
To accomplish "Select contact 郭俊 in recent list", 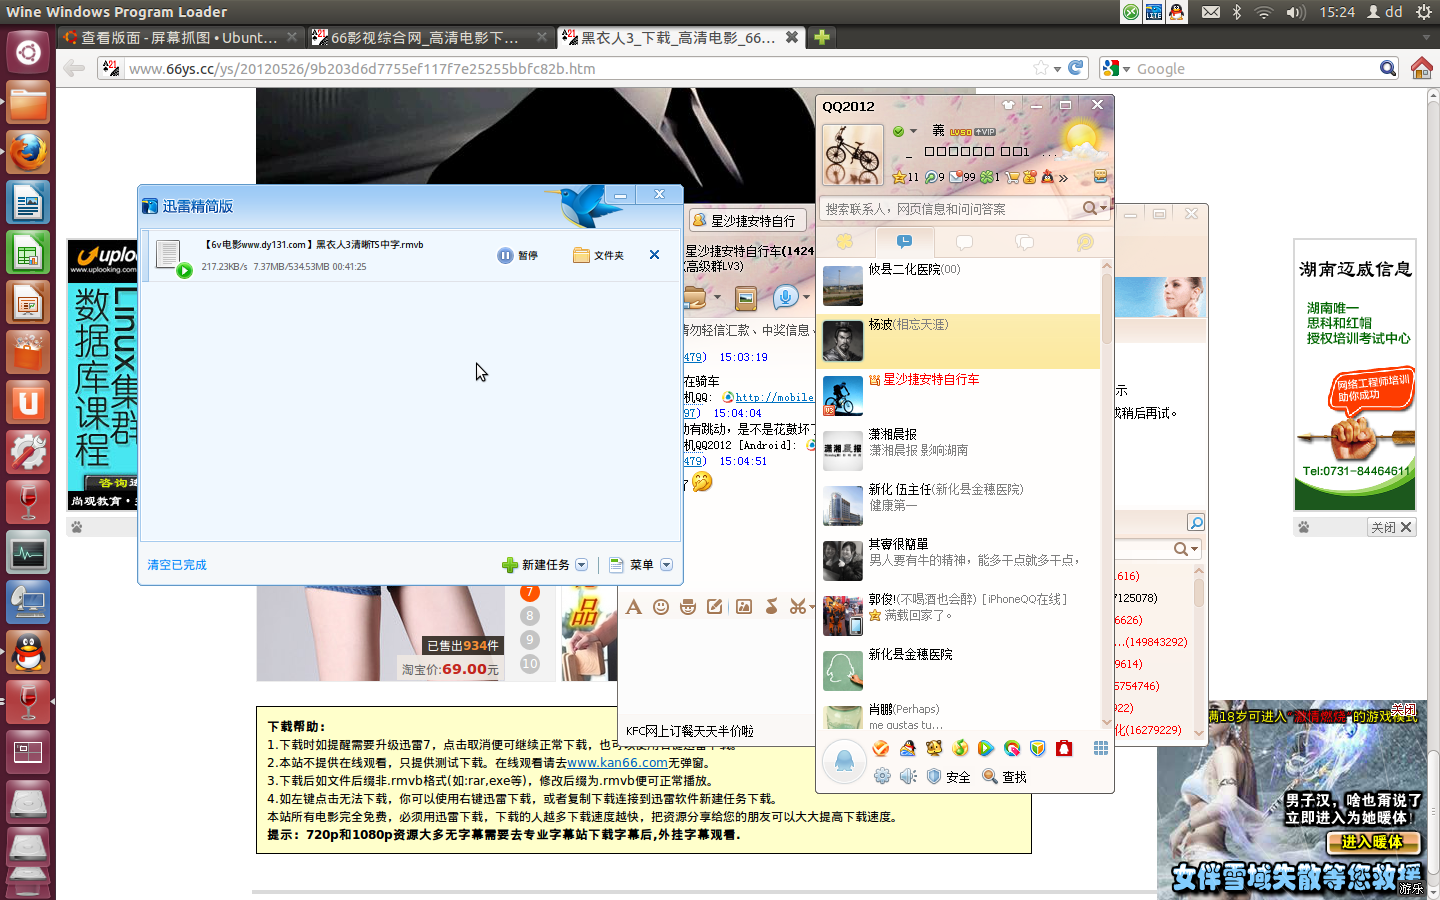I will pyautogui.click(x=958, y=616).
